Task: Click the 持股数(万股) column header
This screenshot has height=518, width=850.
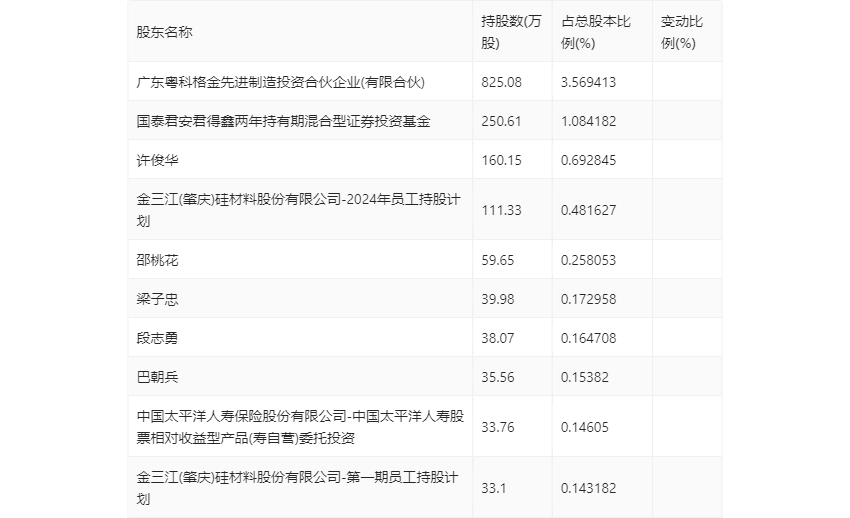Action: [511, 32]
